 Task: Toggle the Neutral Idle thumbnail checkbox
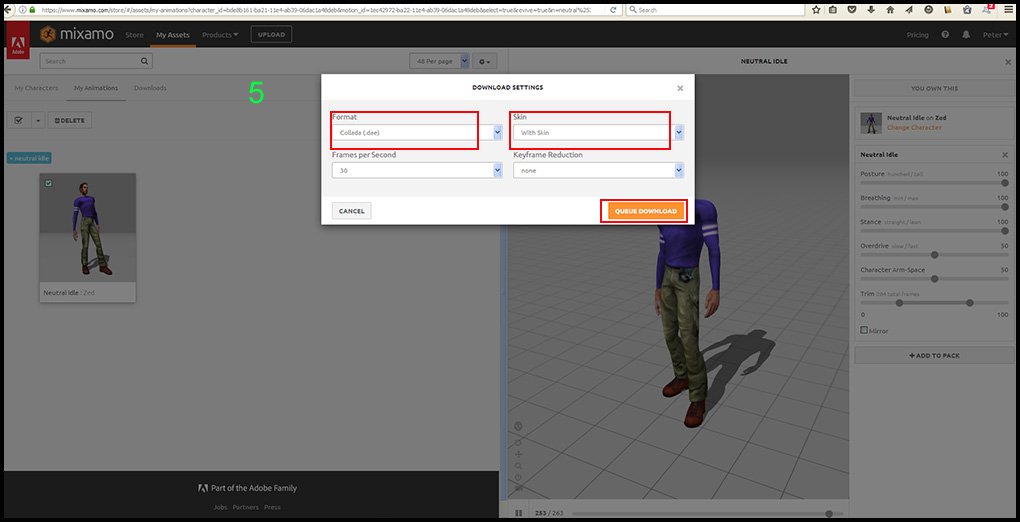click(48, 184)
